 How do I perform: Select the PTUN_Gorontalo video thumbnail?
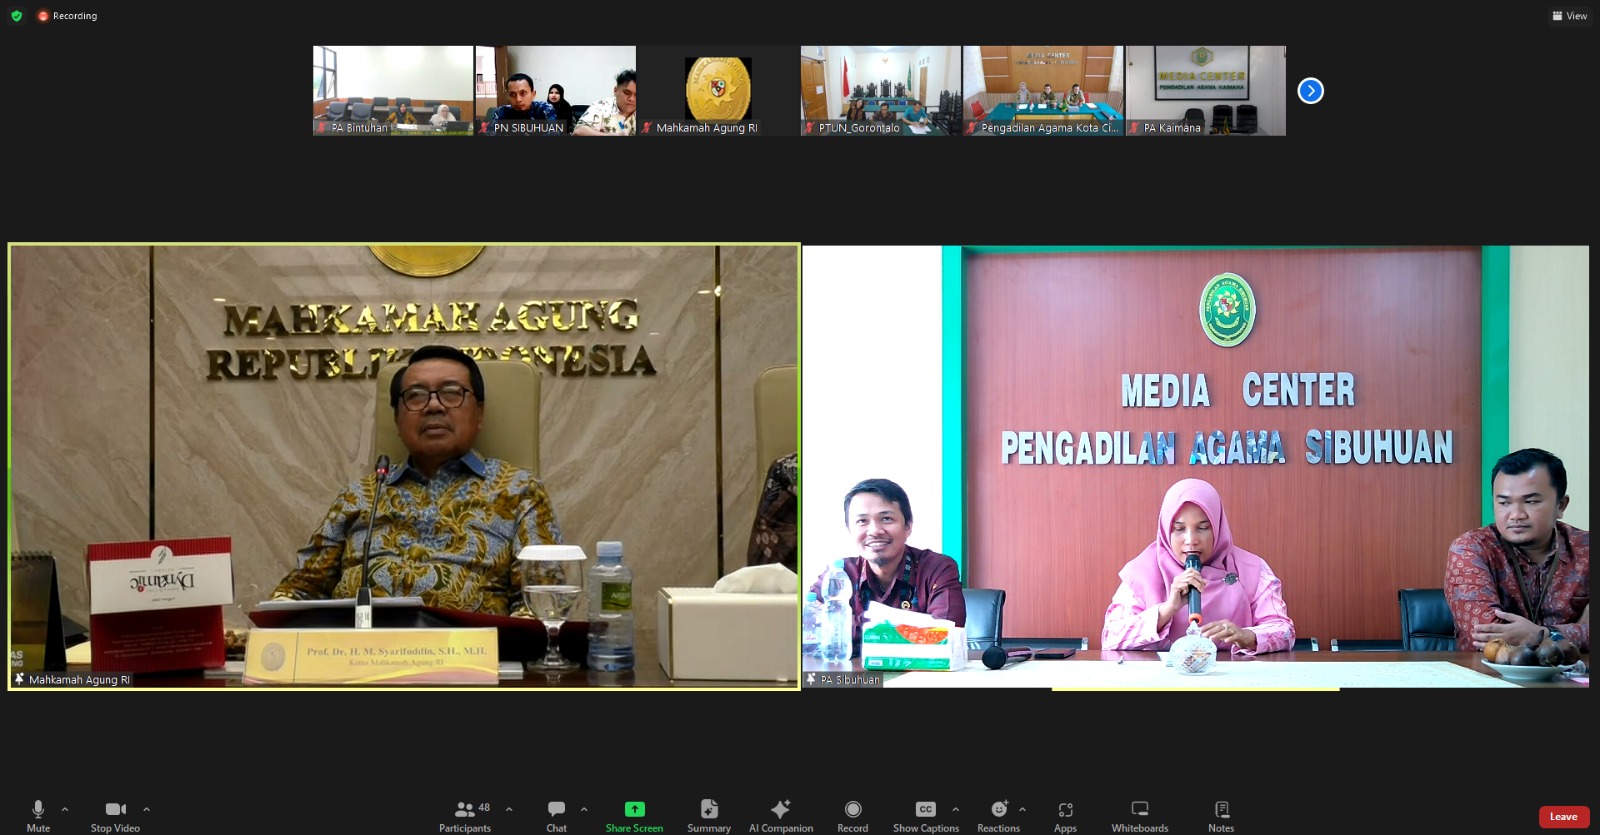click(x=880, y=91)
